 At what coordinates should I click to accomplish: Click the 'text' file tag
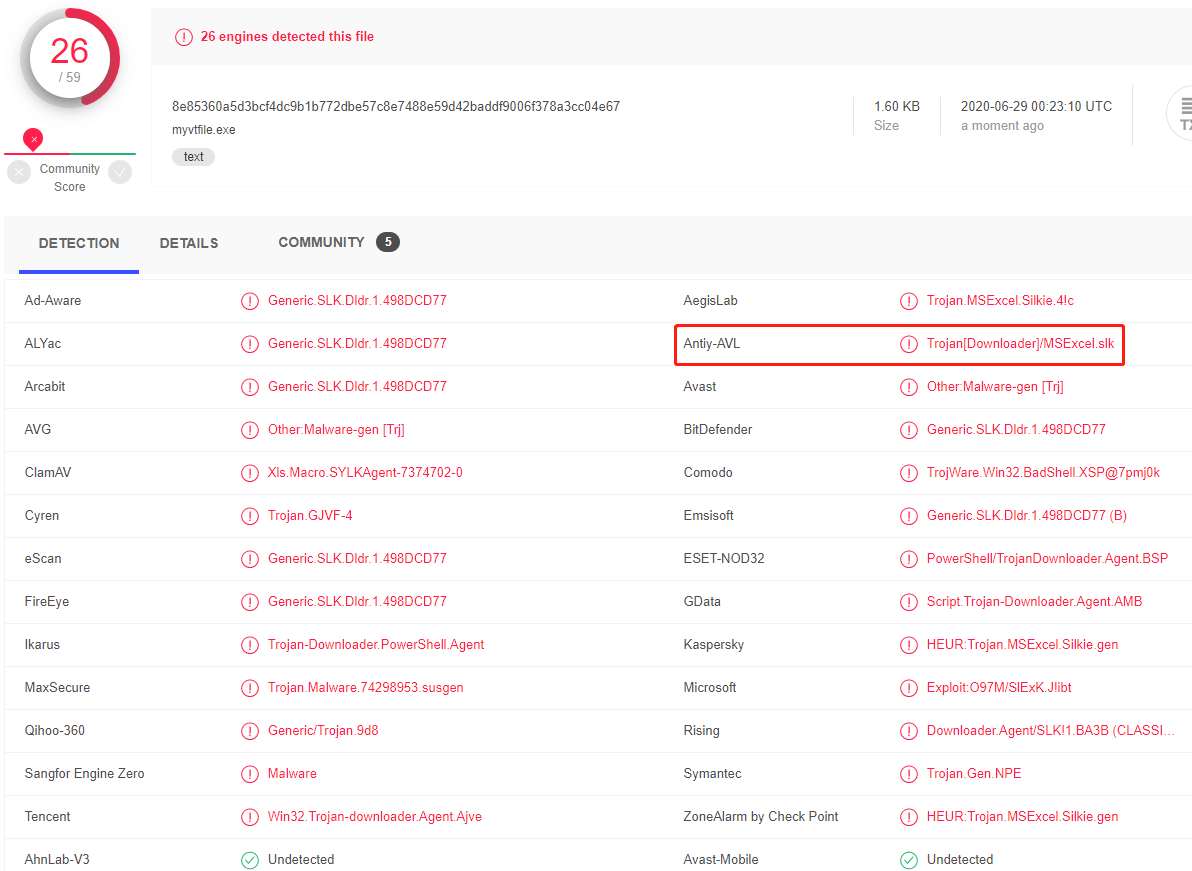(x=194, y=157)
